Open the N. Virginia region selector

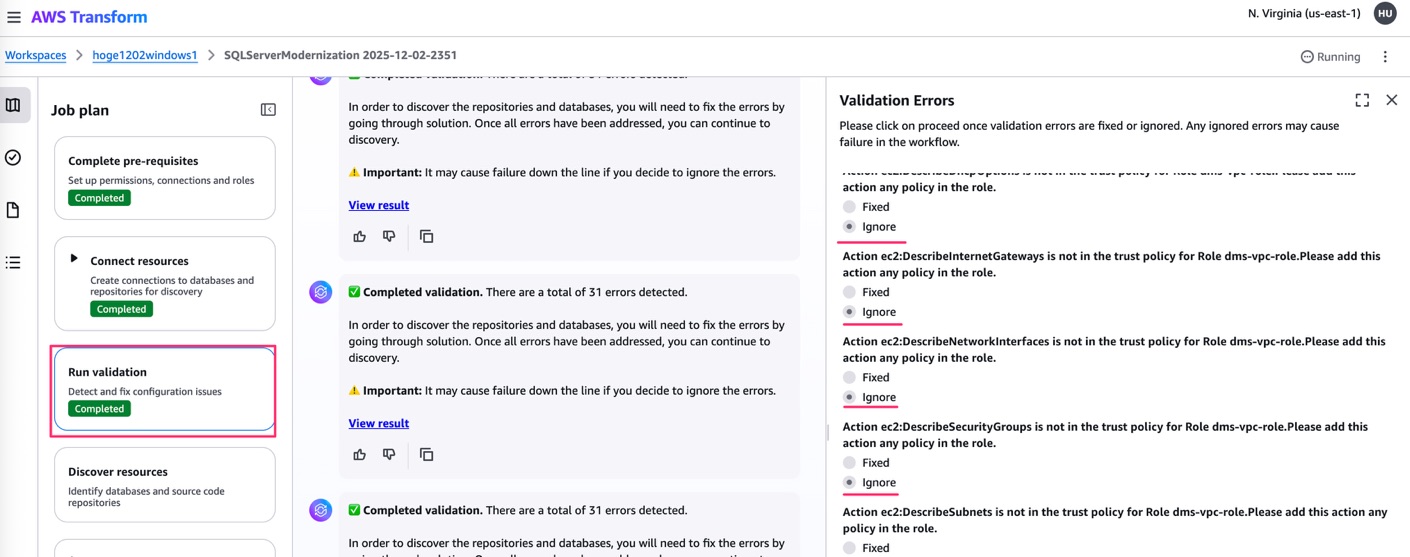pyautogui.click(x=1304, y=14)
